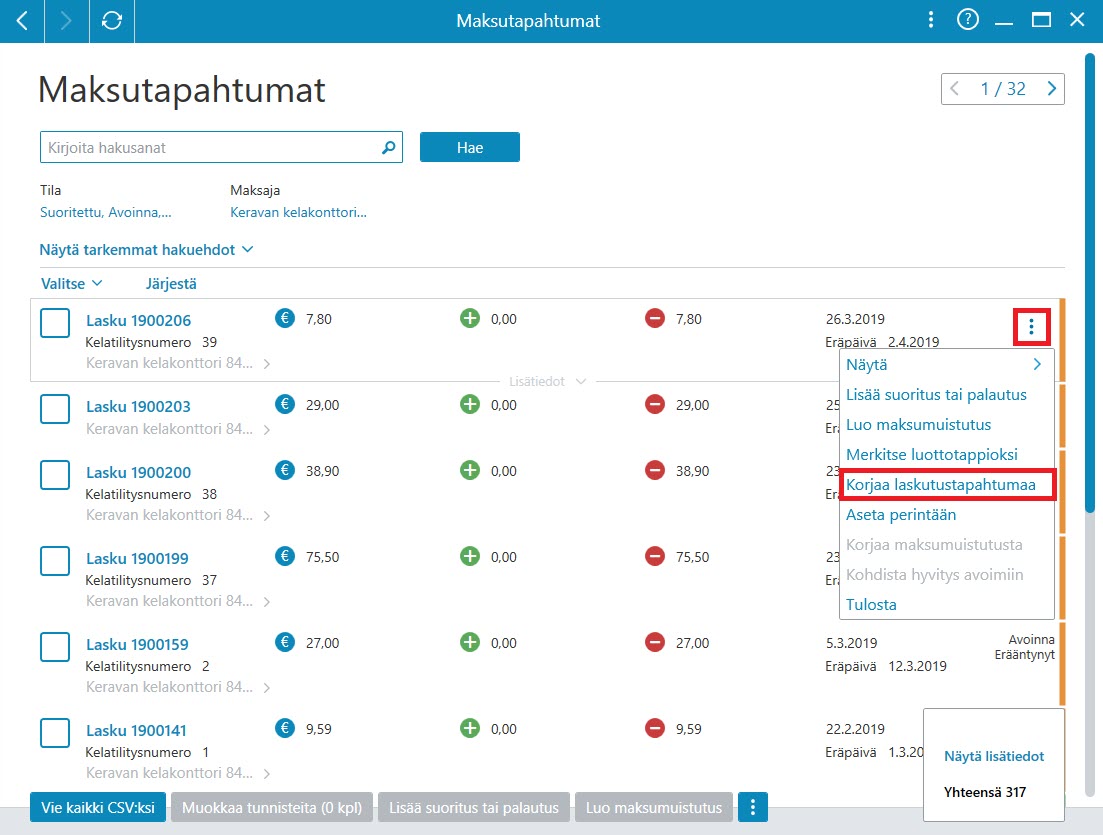1103x835 pixels.
Task: Expand Lisätiedot under first invoice
Action: (x=547, y=381)
